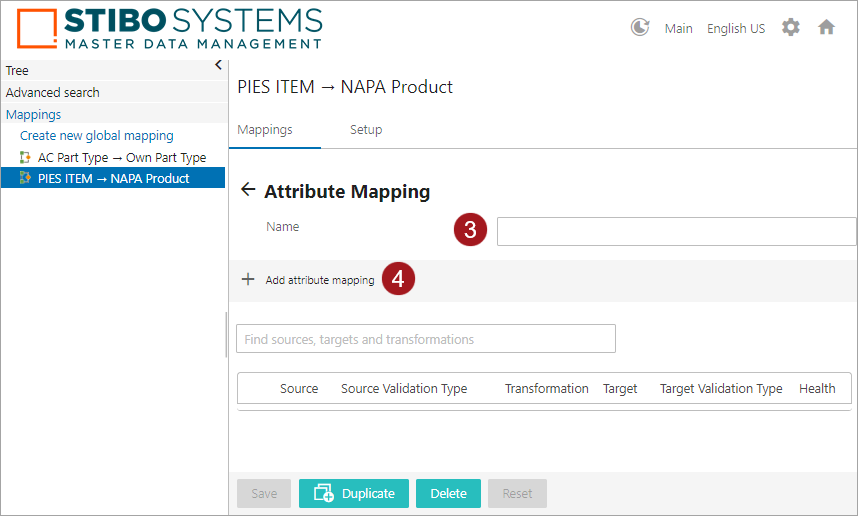Go to the home icon
The height and width of the screenshot is (516, 858).
click(x=826, y=28)
